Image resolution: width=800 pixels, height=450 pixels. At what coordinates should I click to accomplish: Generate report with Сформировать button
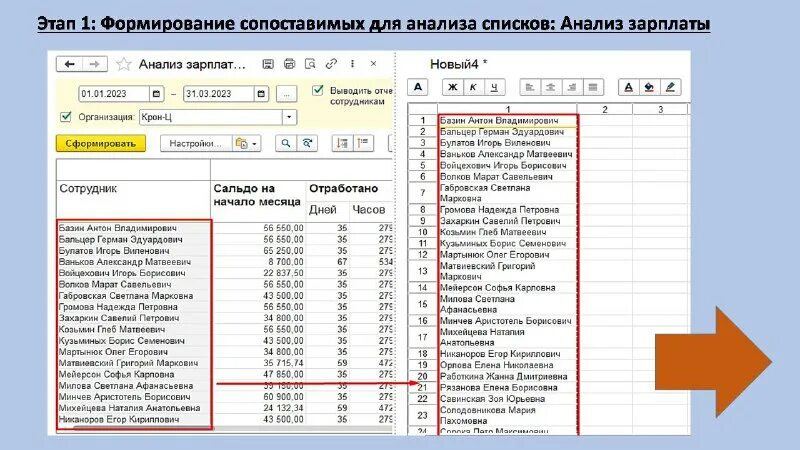click(x=101, y=144)
